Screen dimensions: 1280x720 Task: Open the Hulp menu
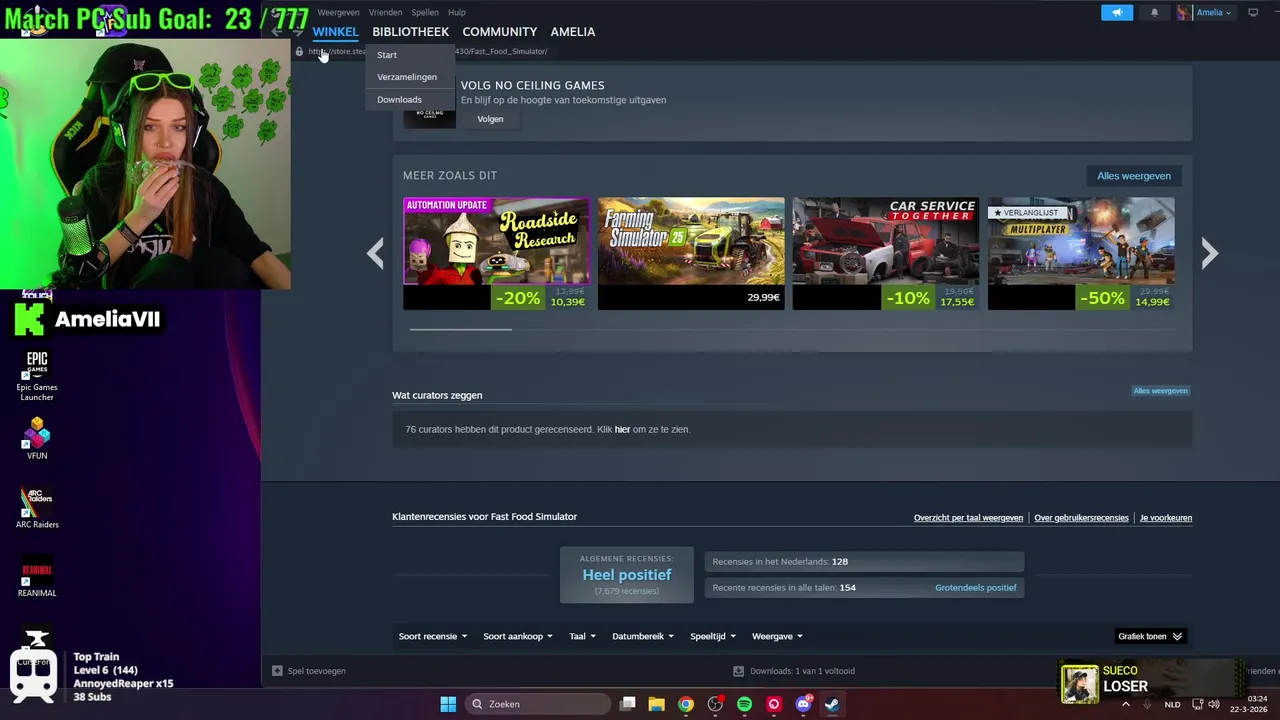pyautogui.click(x=457, y=12)
